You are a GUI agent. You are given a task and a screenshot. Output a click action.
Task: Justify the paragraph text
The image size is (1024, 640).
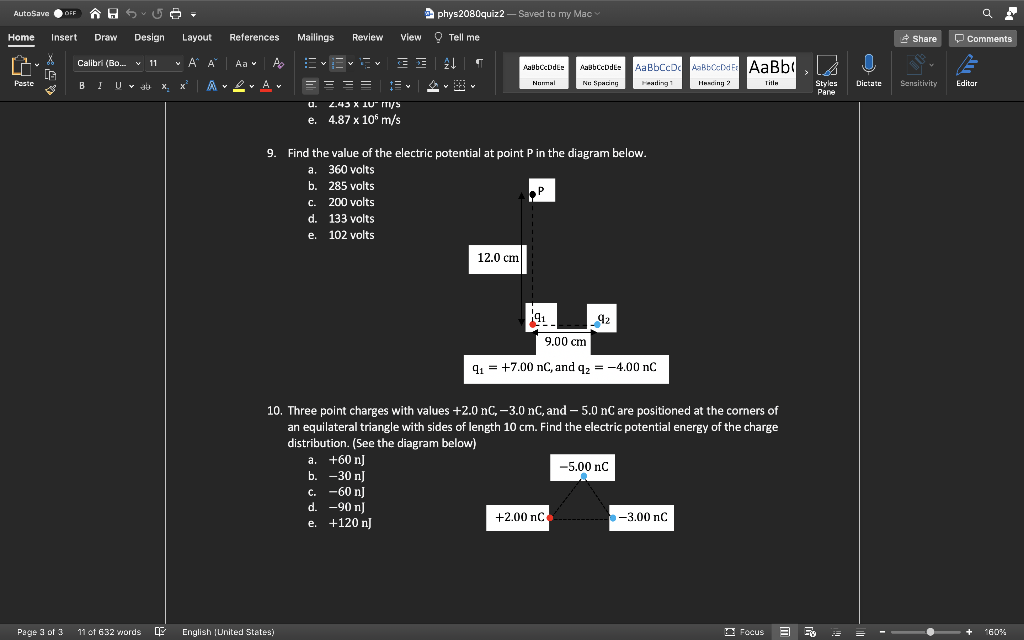(366, 86)
